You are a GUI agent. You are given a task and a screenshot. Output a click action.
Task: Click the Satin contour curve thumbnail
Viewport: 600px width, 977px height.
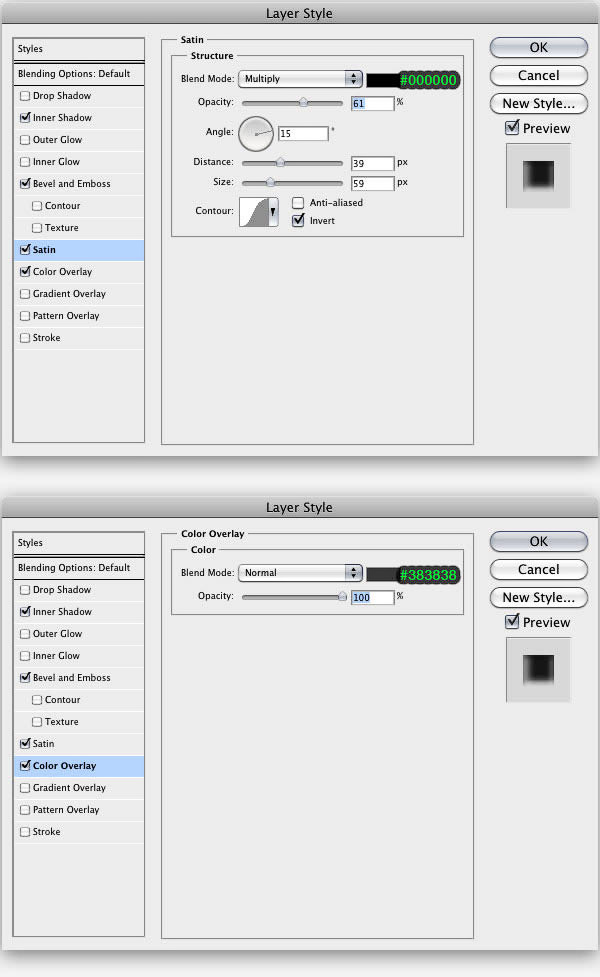(254, 212)
